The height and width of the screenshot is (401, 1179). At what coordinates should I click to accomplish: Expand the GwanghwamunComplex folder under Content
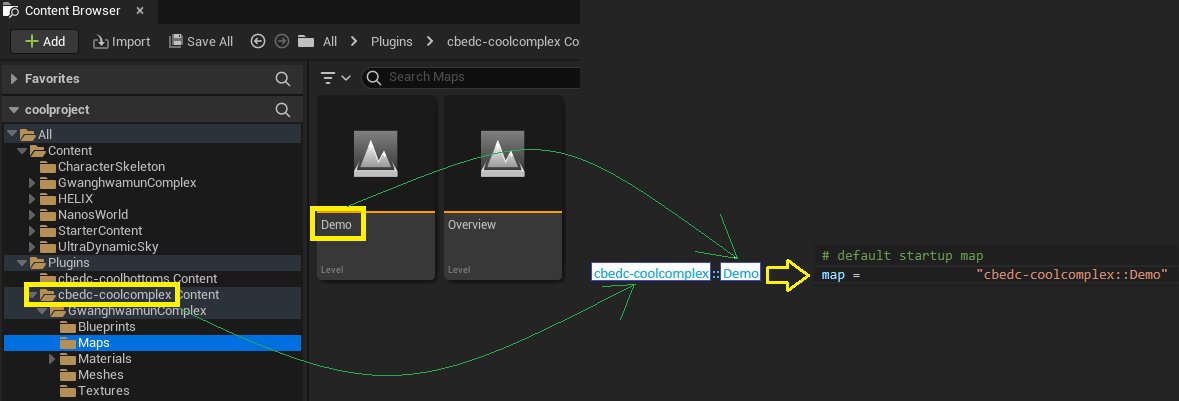tap(33, 182)
